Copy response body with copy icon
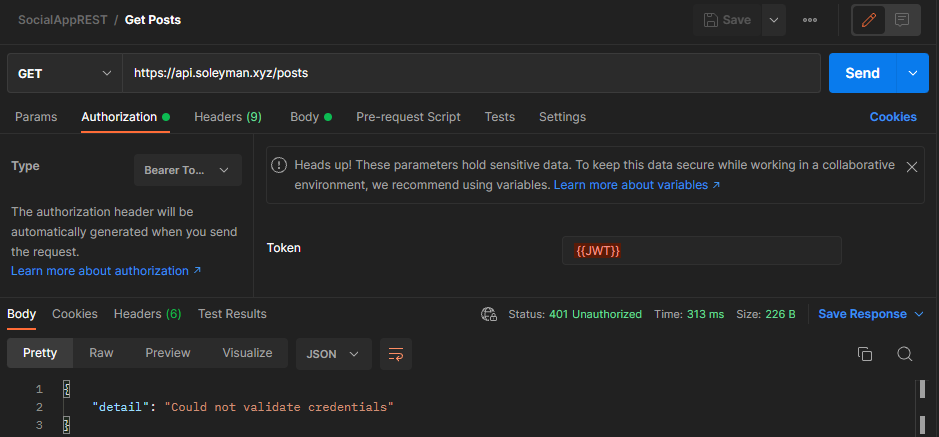The height and width of the screenshot is (437, 939). pos(865,353)
